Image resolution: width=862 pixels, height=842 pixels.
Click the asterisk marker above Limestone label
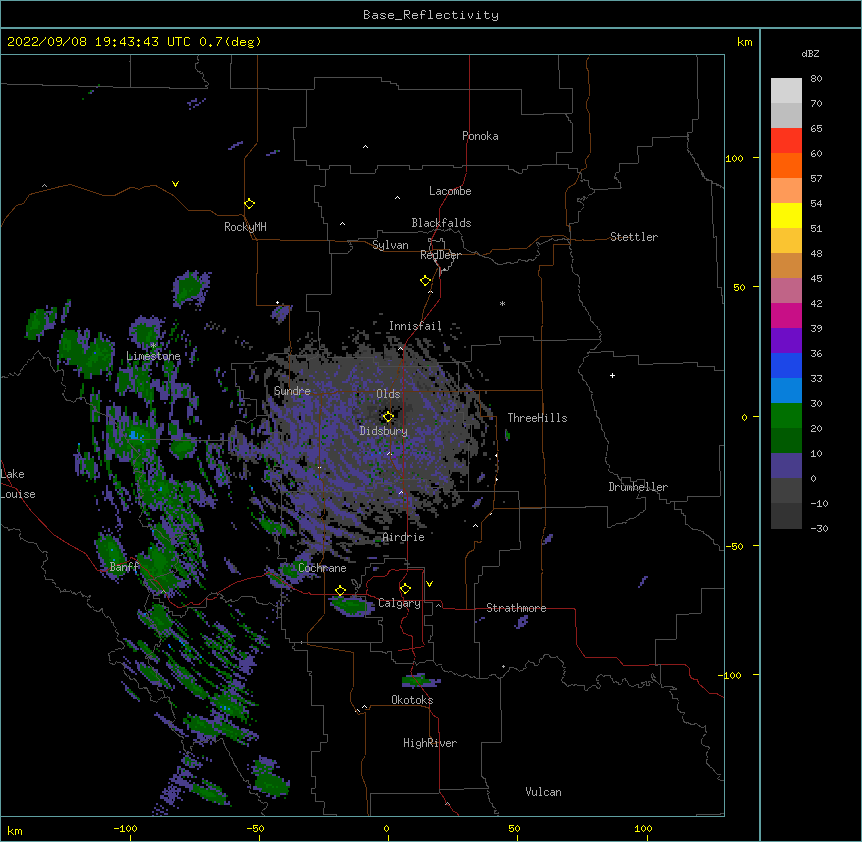[x=153, y=346]
